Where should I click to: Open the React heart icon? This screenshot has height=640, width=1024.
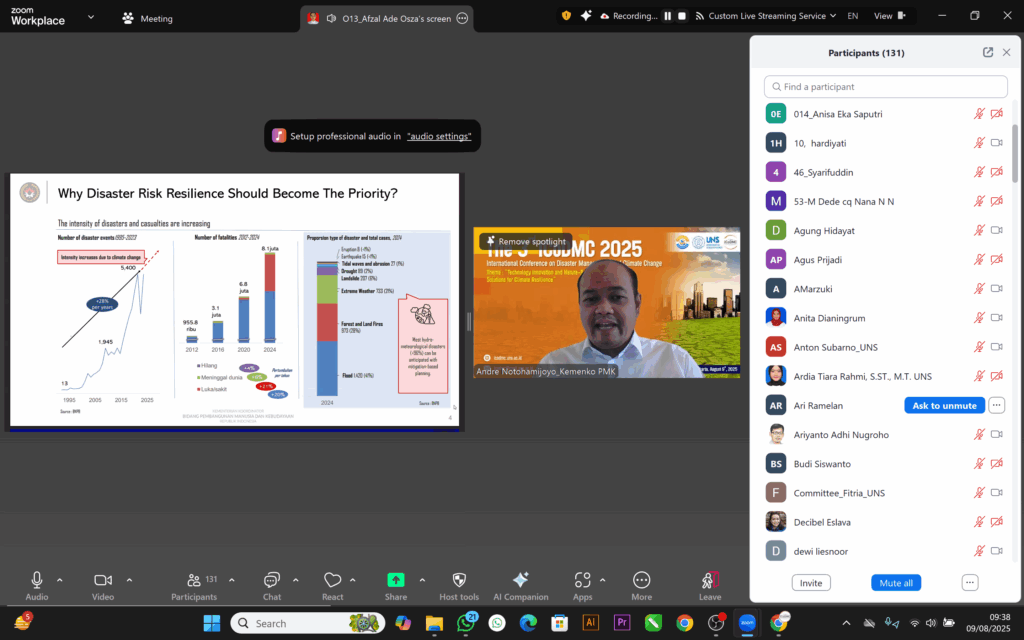[333, 584]
